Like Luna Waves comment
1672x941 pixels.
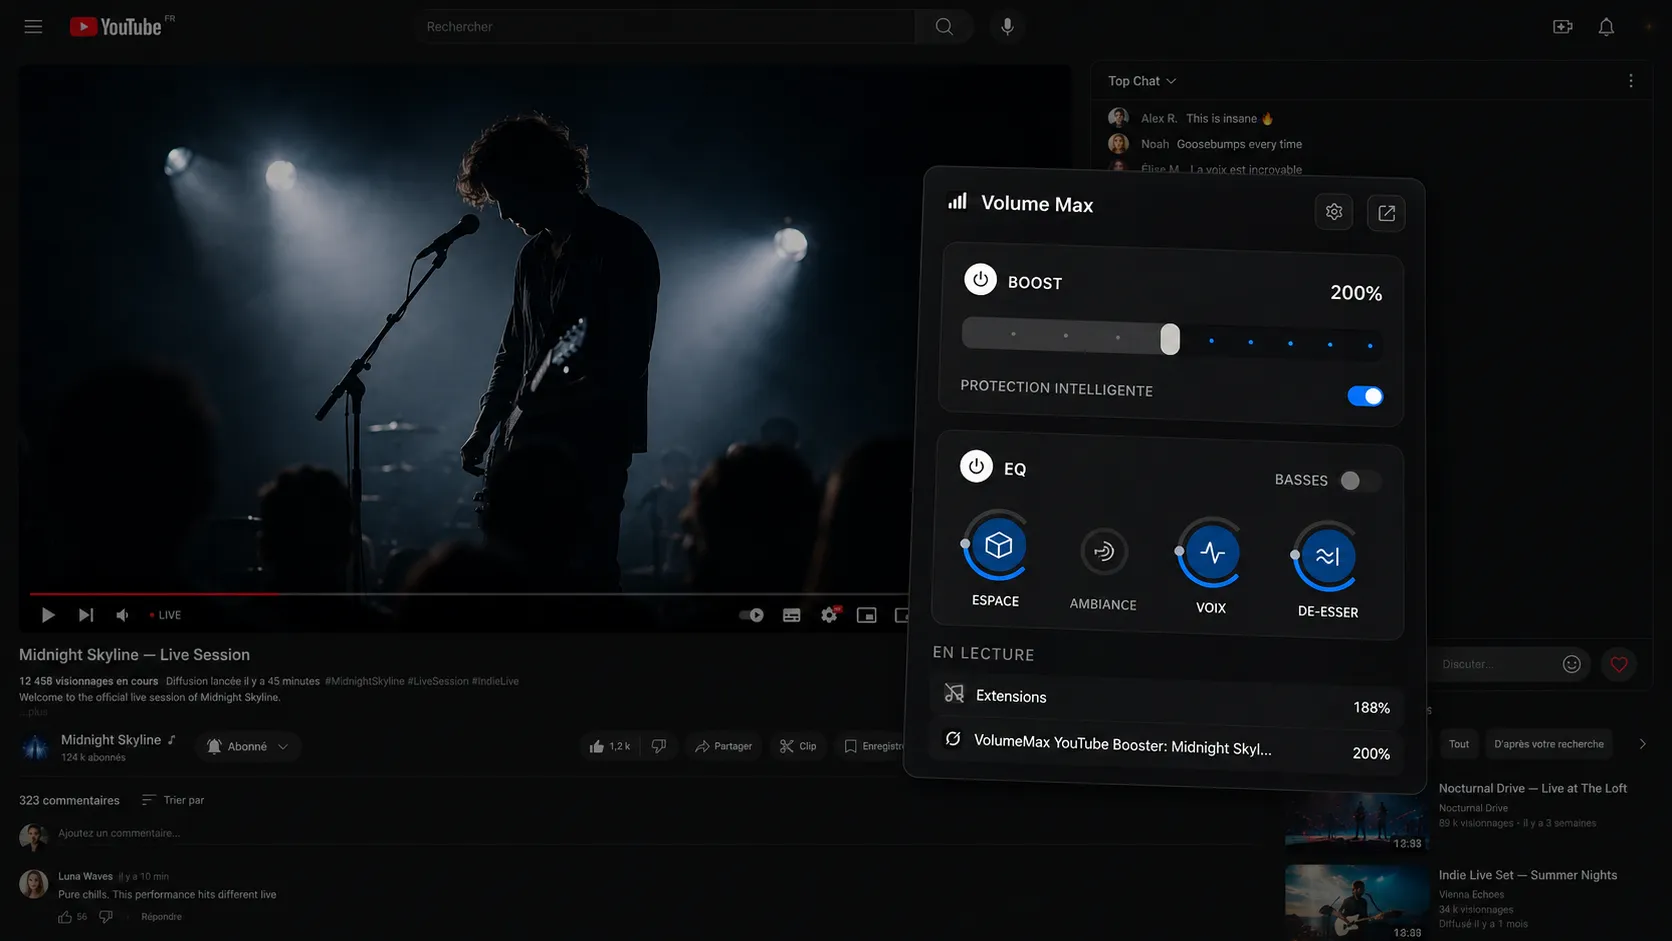[65, 917]
